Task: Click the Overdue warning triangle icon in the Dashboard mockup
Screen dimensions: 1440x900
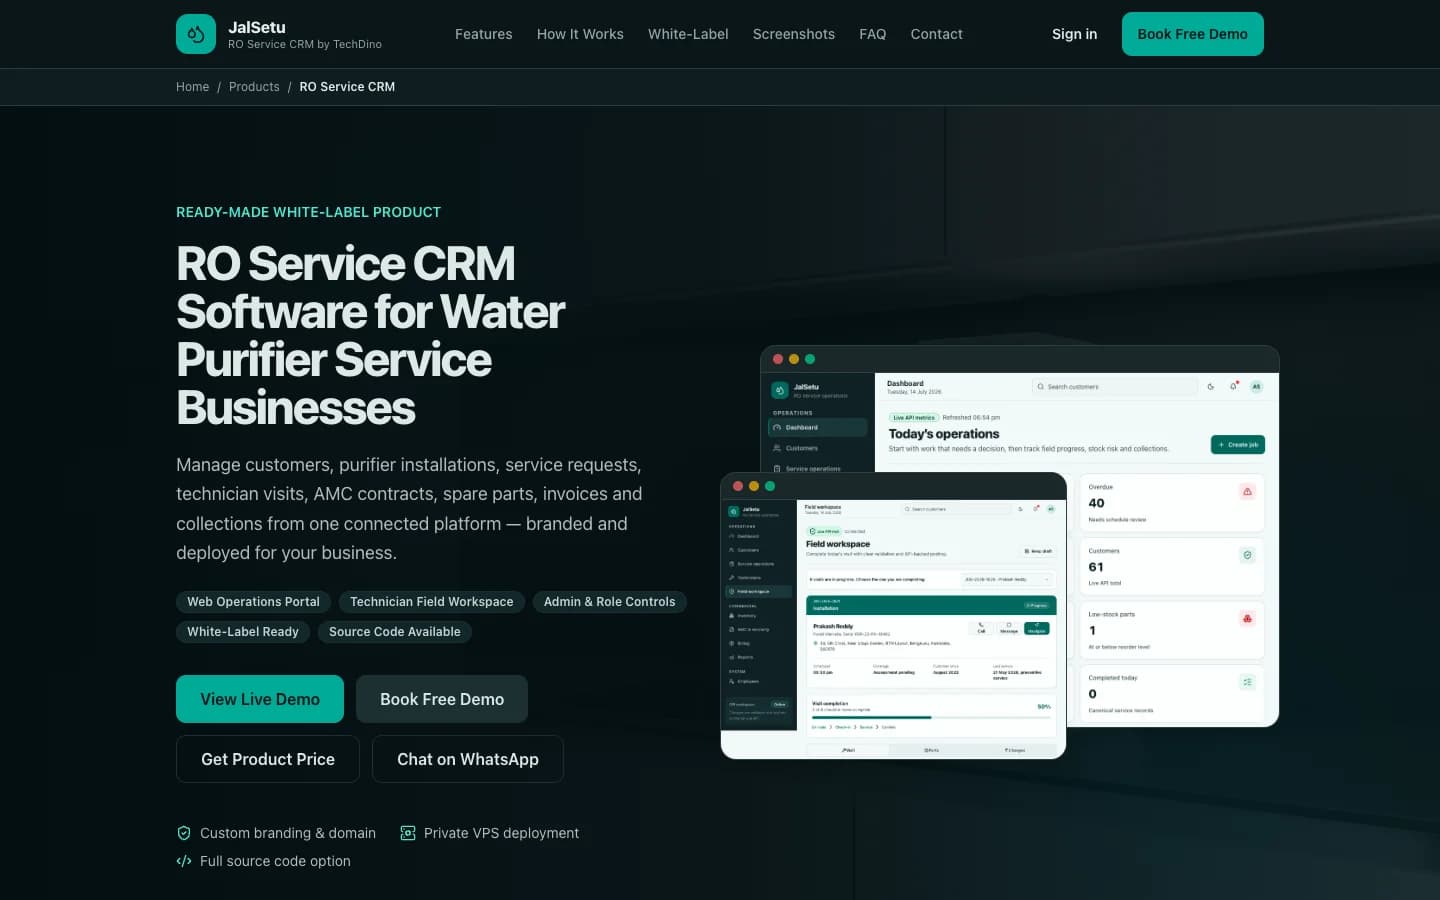Action: [x=1247, y=491]
